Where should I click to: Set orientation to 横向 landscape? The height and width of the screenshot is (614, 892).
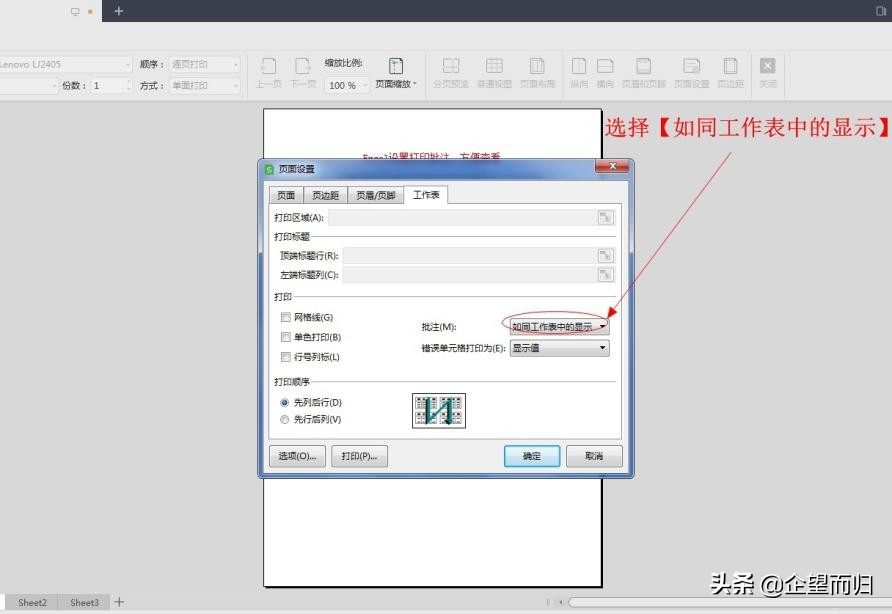[x=607, y=70]
